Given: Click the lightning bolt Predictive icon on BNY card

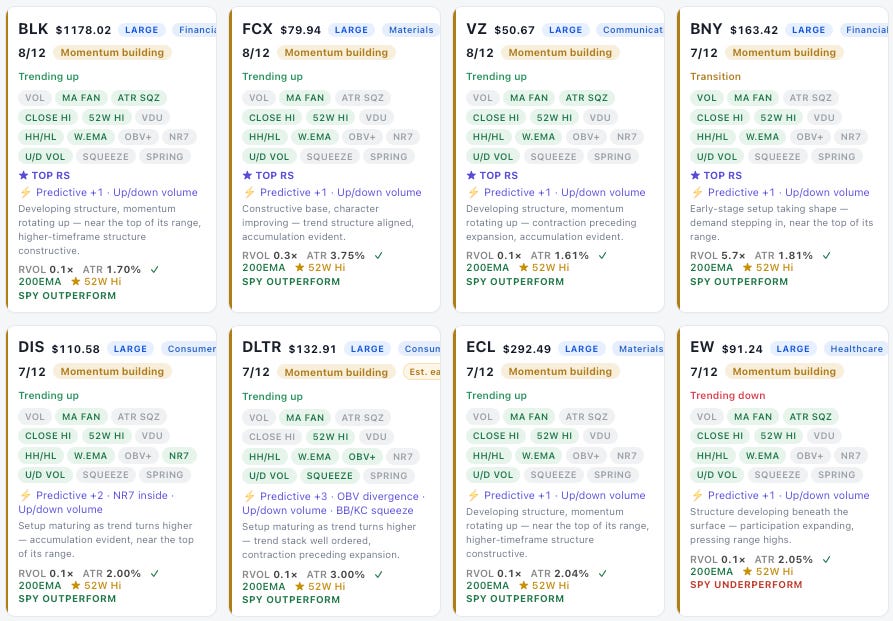Looking at the screenshot, I should 696,193.
